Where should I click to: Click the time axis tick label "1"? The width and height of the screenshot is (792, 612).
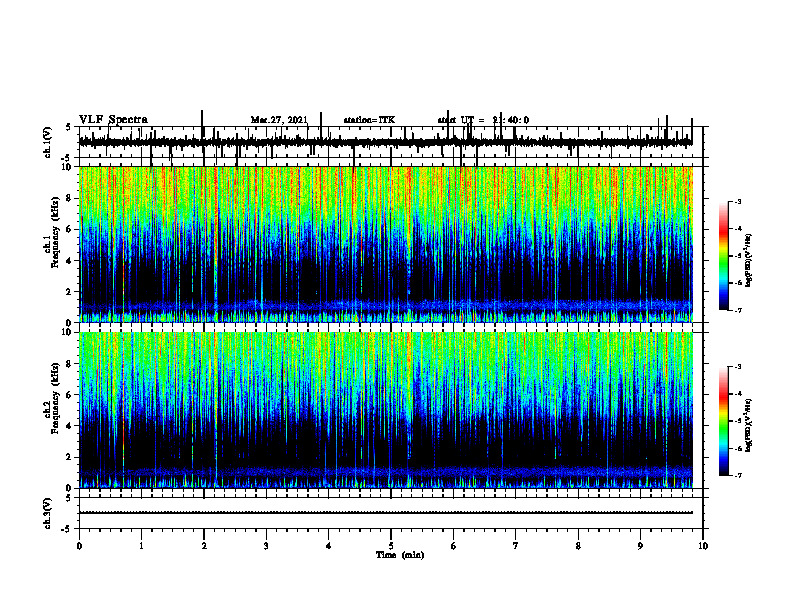pyautogui.click(x=141, y=546)
